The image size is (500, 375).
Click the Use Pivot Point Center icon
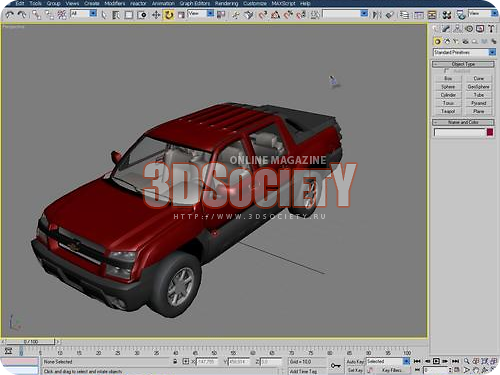coord(221,15)
